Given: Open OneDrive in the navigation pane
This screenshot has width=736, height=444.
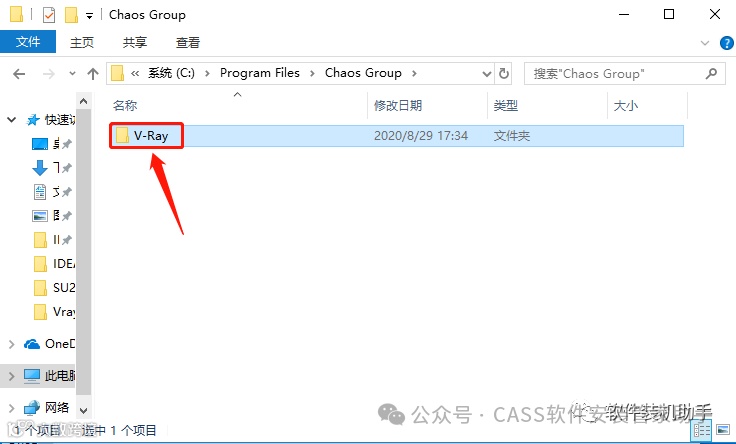Looking at the screenshot, I should click(49, 344).
